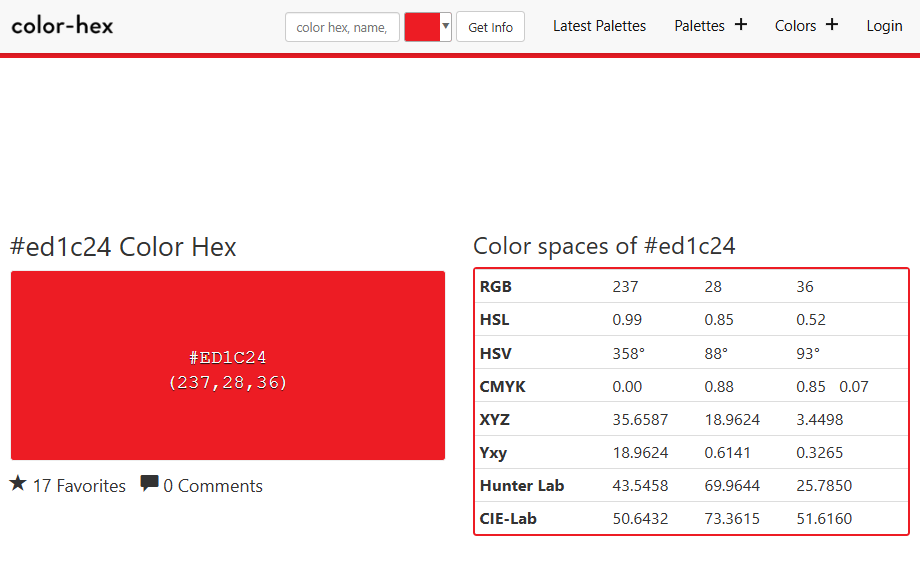Screen dimensions: 920x569
Task: Click the "Color spaces of #ed1c24" heading
Action: [x=604, y=246]
